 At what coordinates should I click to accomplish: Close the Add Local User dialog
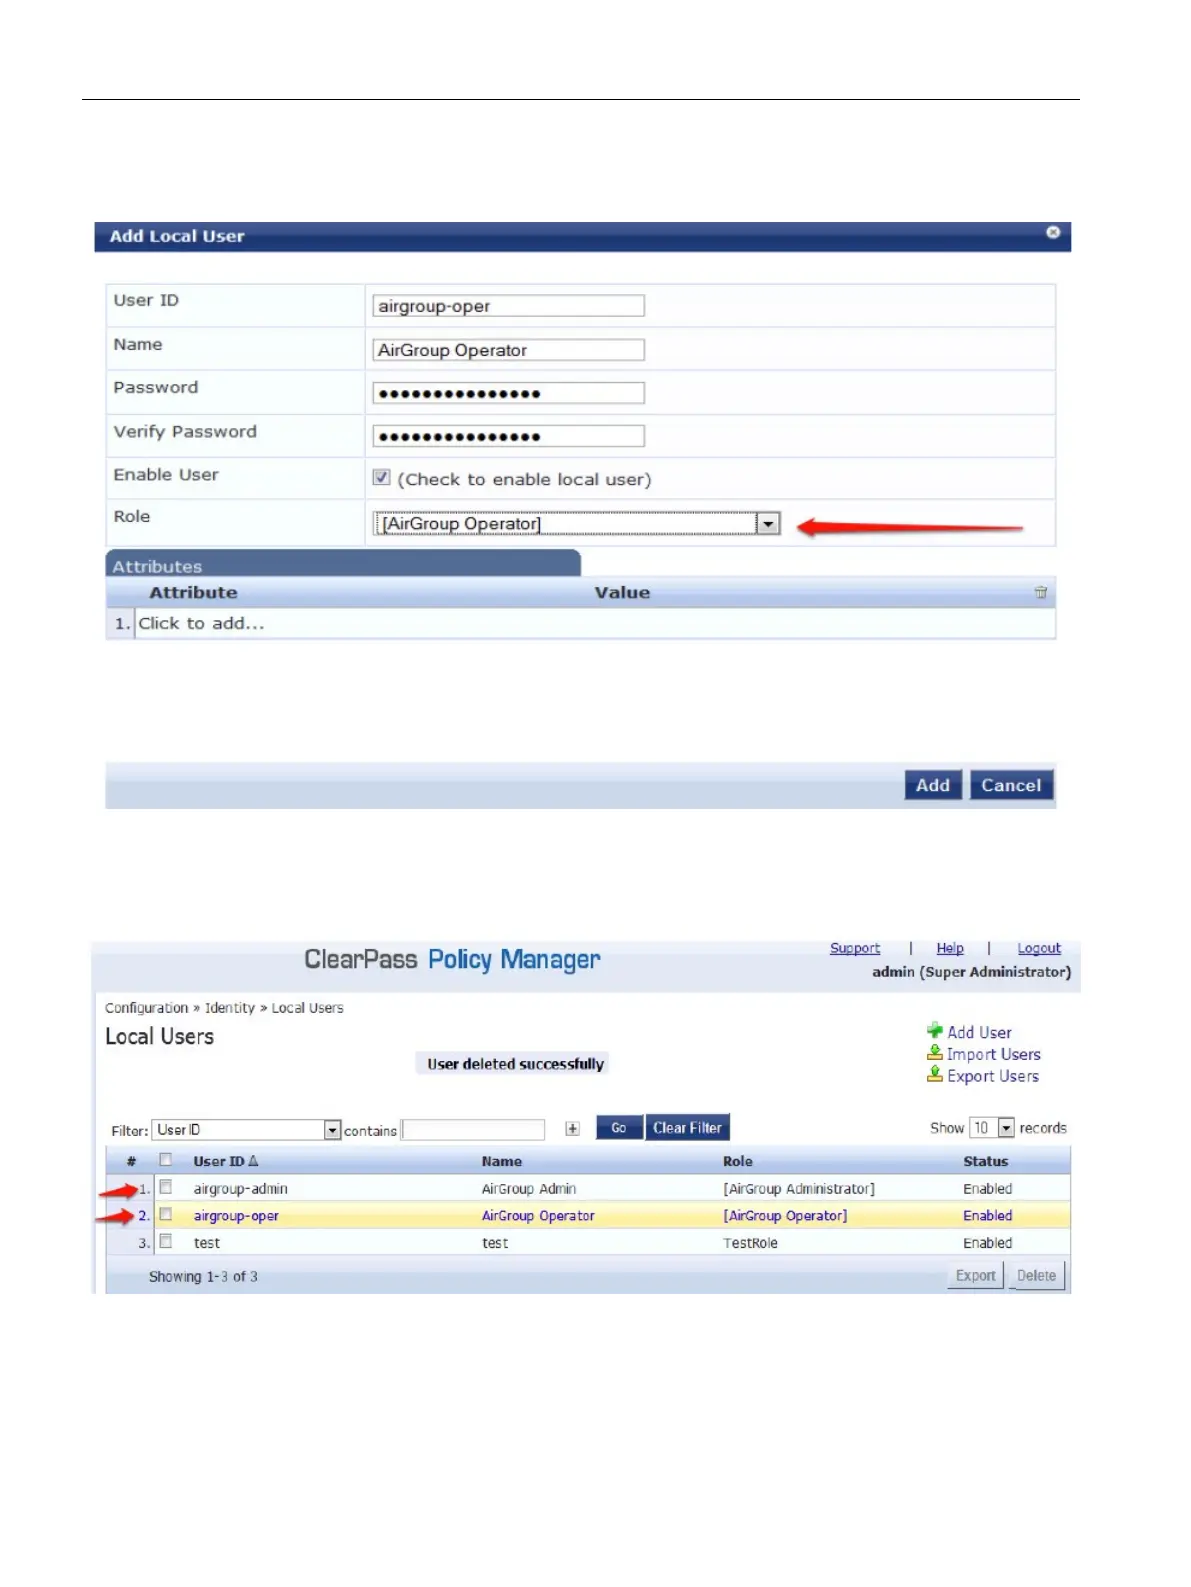(x=1053, y=232)
